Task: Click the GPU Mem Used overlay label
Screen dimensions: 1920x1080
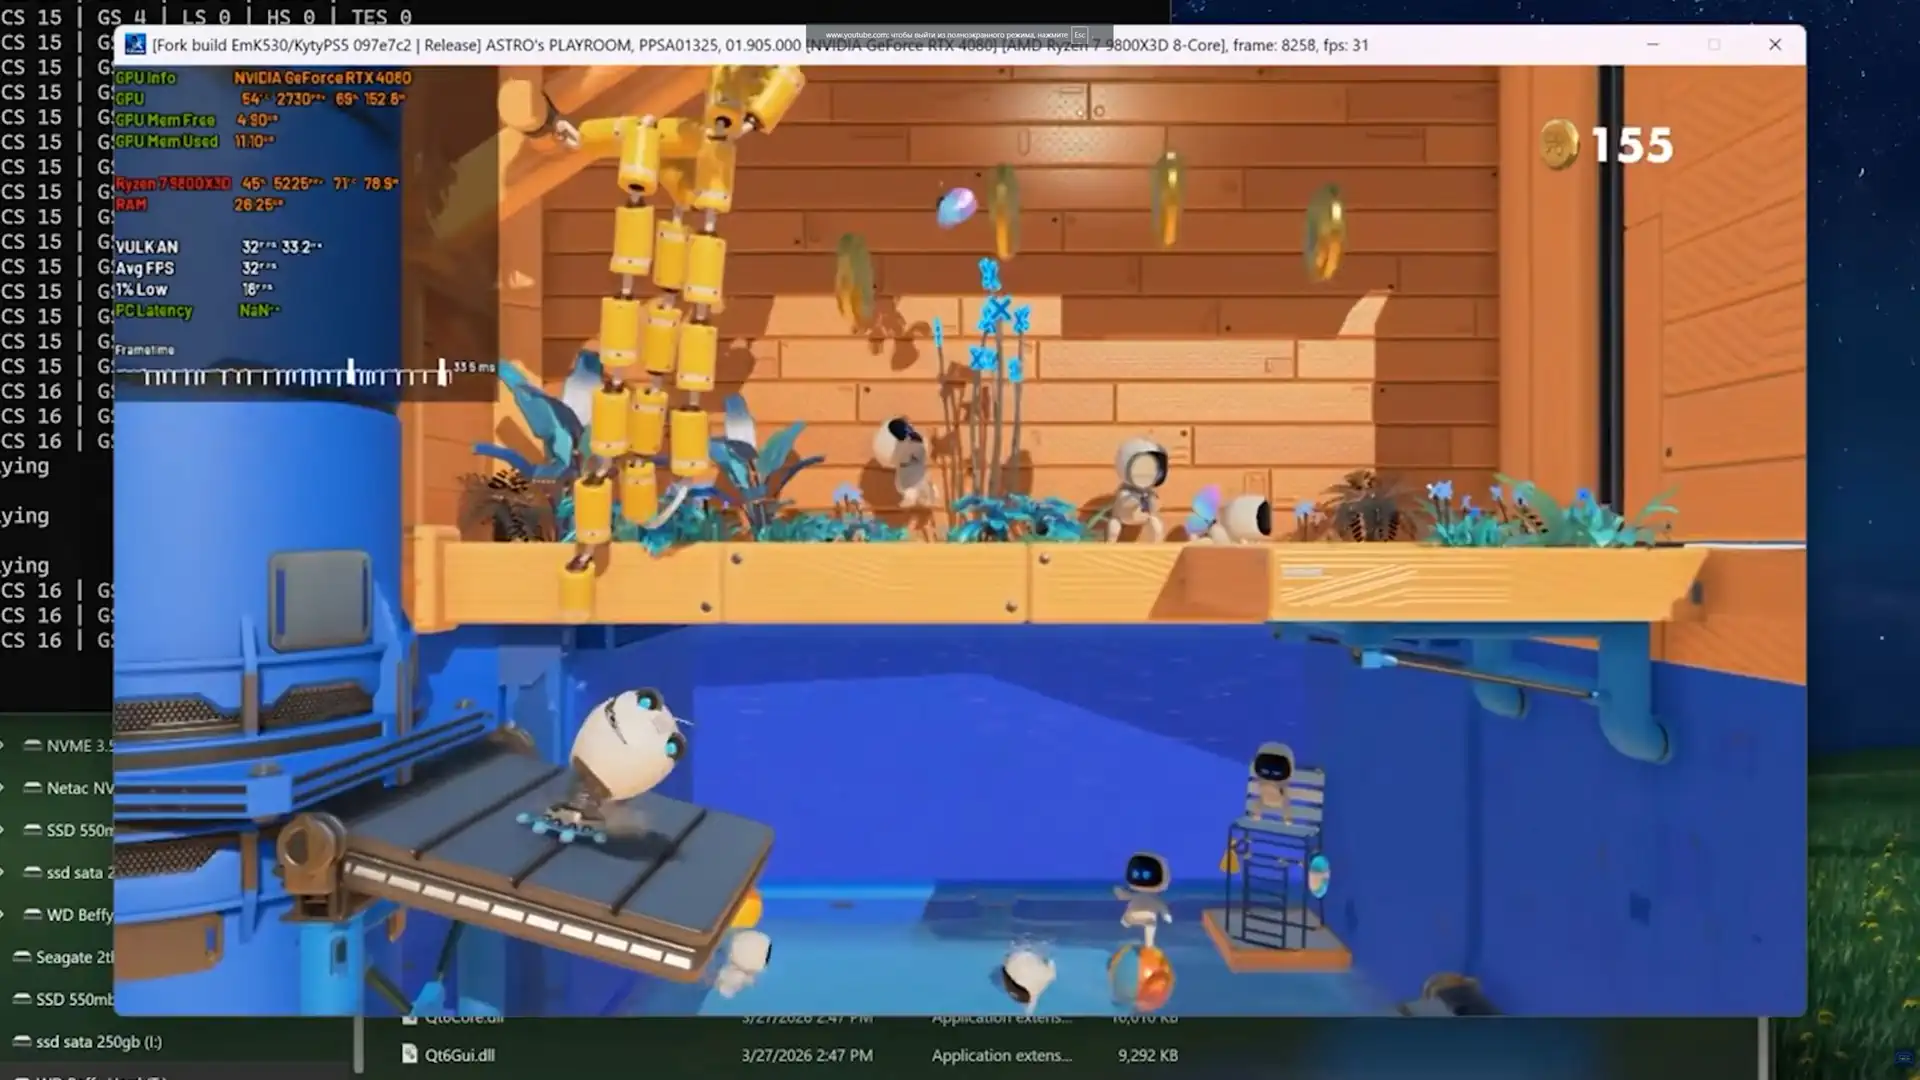Action: tap(167, 142)
